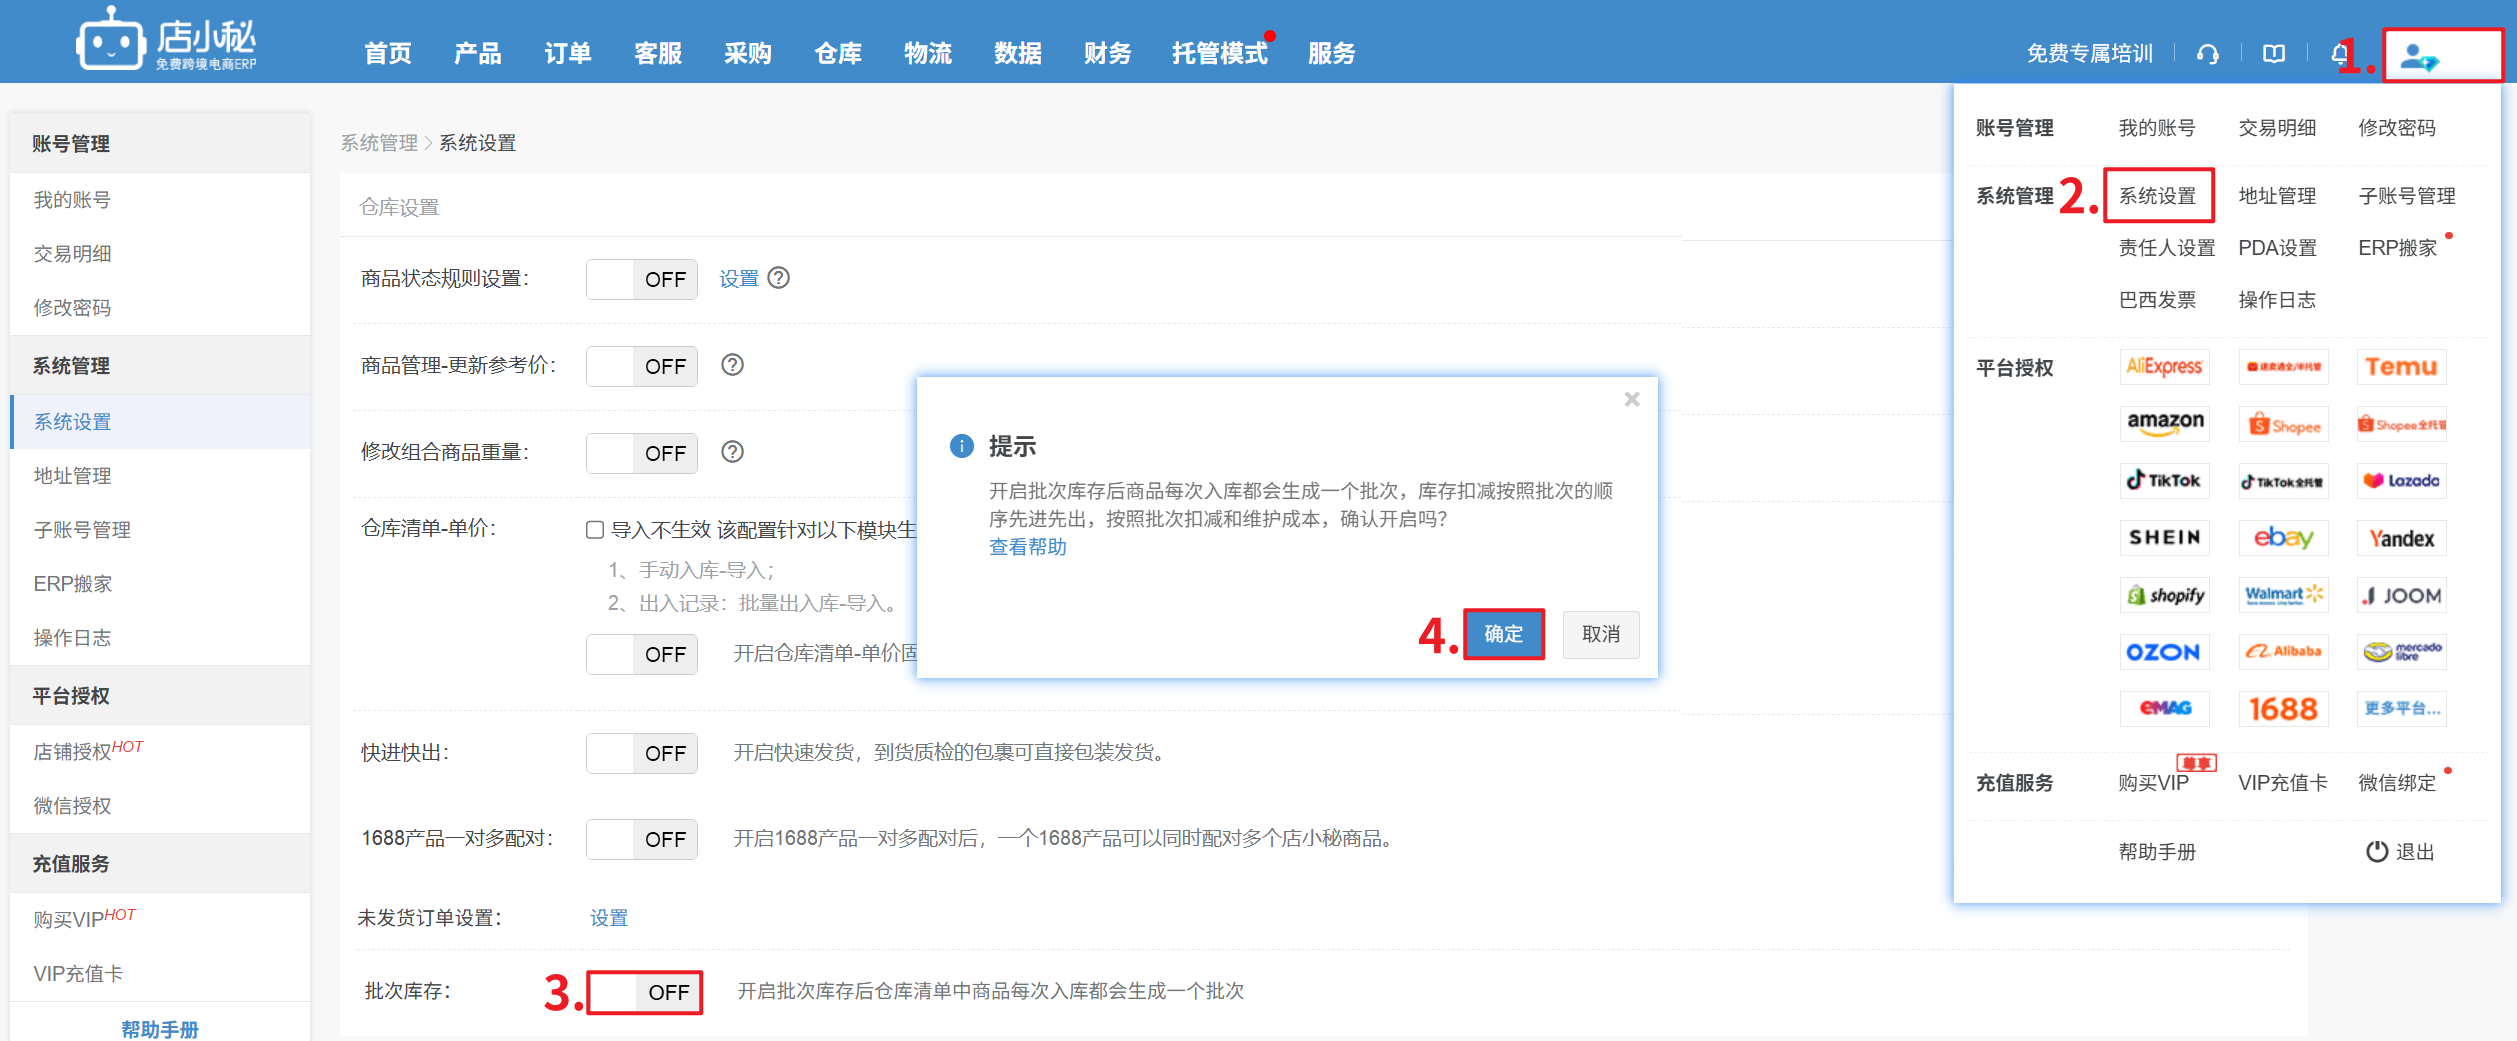Click 退出 to log out
This screenshot has height=1041, width=2517.
pyautogui.click(x=2400, y=852)
